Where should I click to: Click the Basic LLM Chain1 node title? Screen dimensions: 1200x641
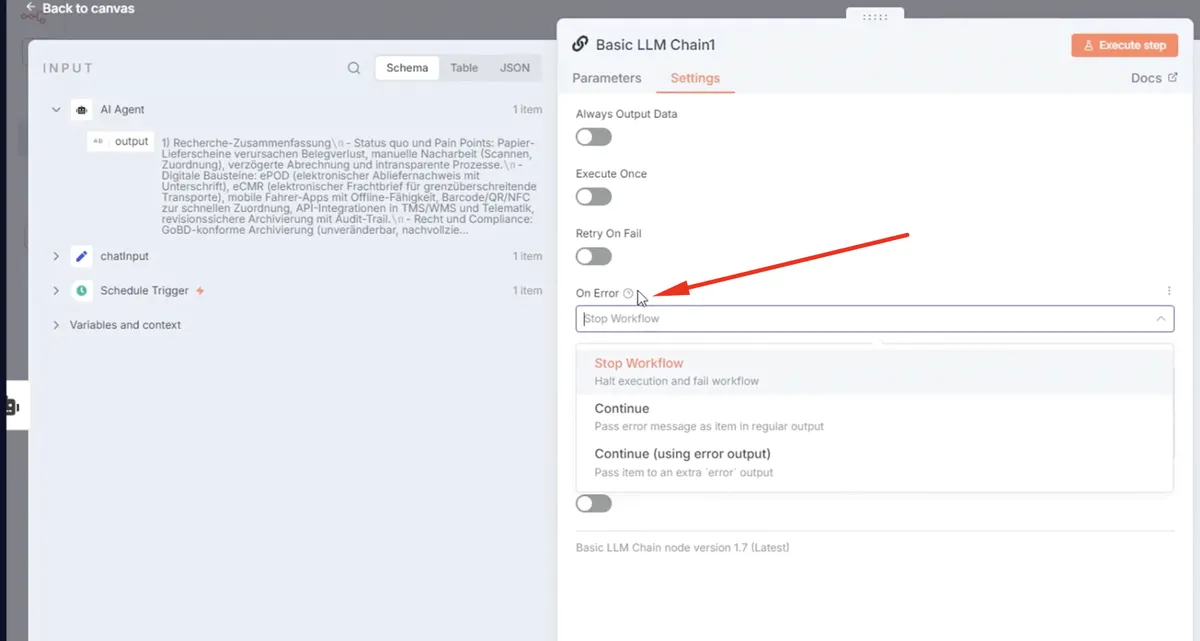click(x=655, y=45)
